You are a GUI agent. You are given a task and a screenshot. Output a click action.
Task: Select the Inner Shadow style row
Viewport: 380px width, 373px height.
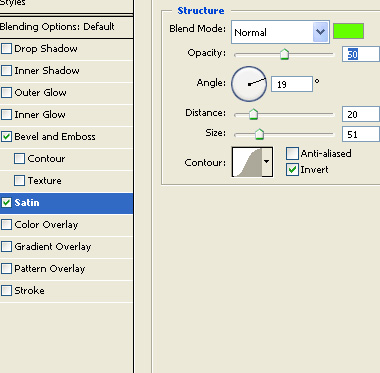tap(66, 71)
